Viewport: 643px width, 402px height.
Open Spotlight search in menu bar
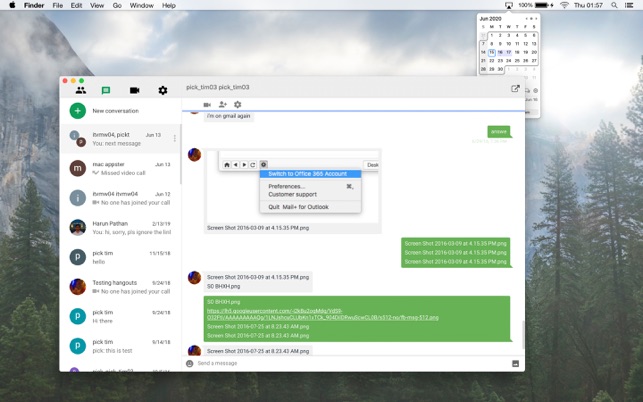click(614, 5)
